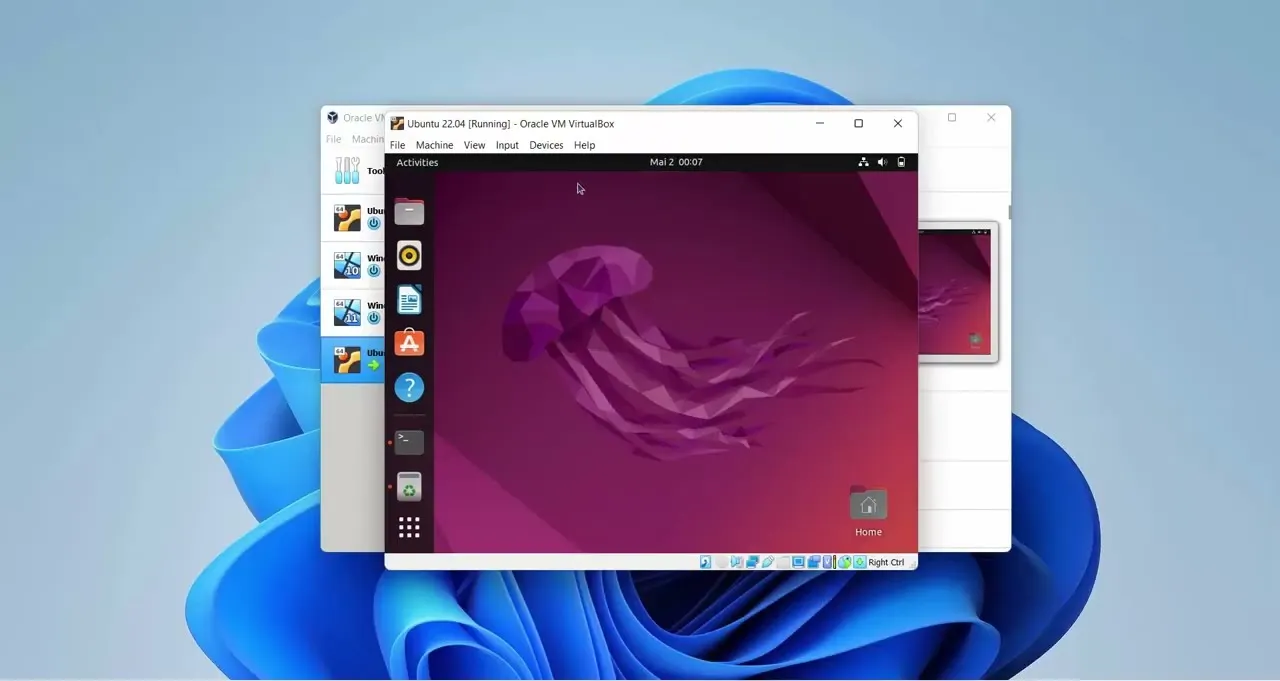This screenshot has width=1280, height=681.
Task: Click the Right Ctrl host key label
Action: [x=886, y=562]
